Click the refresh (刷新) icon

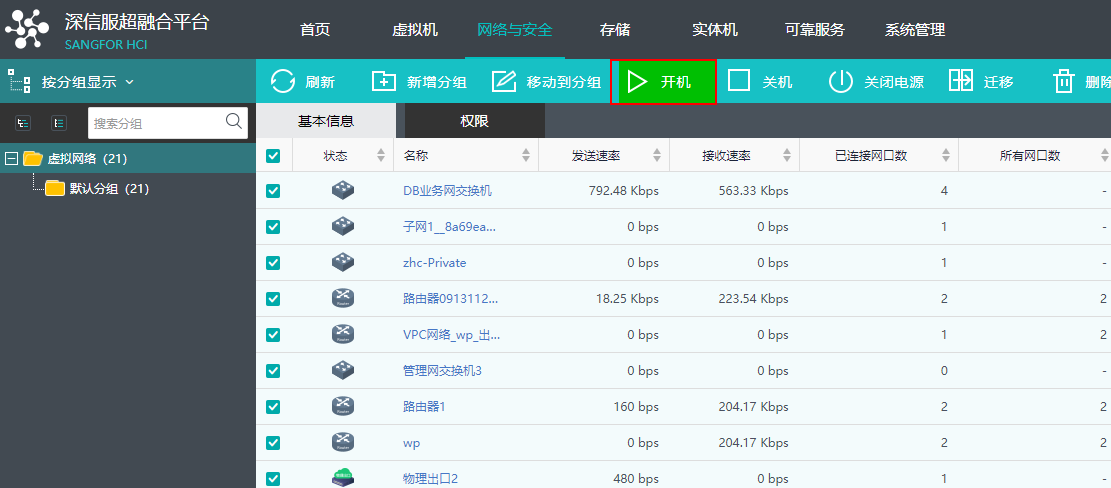(283, 81)
